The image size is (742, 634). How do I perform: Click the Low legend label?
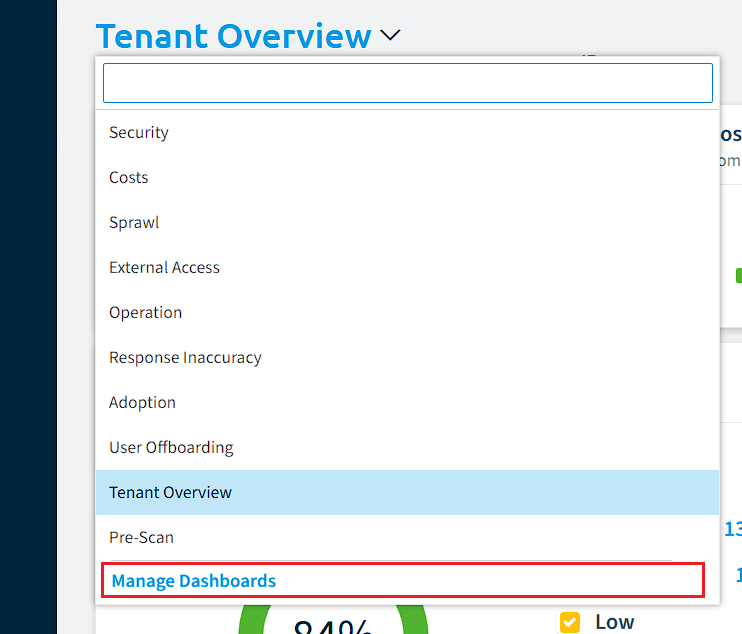614,622
